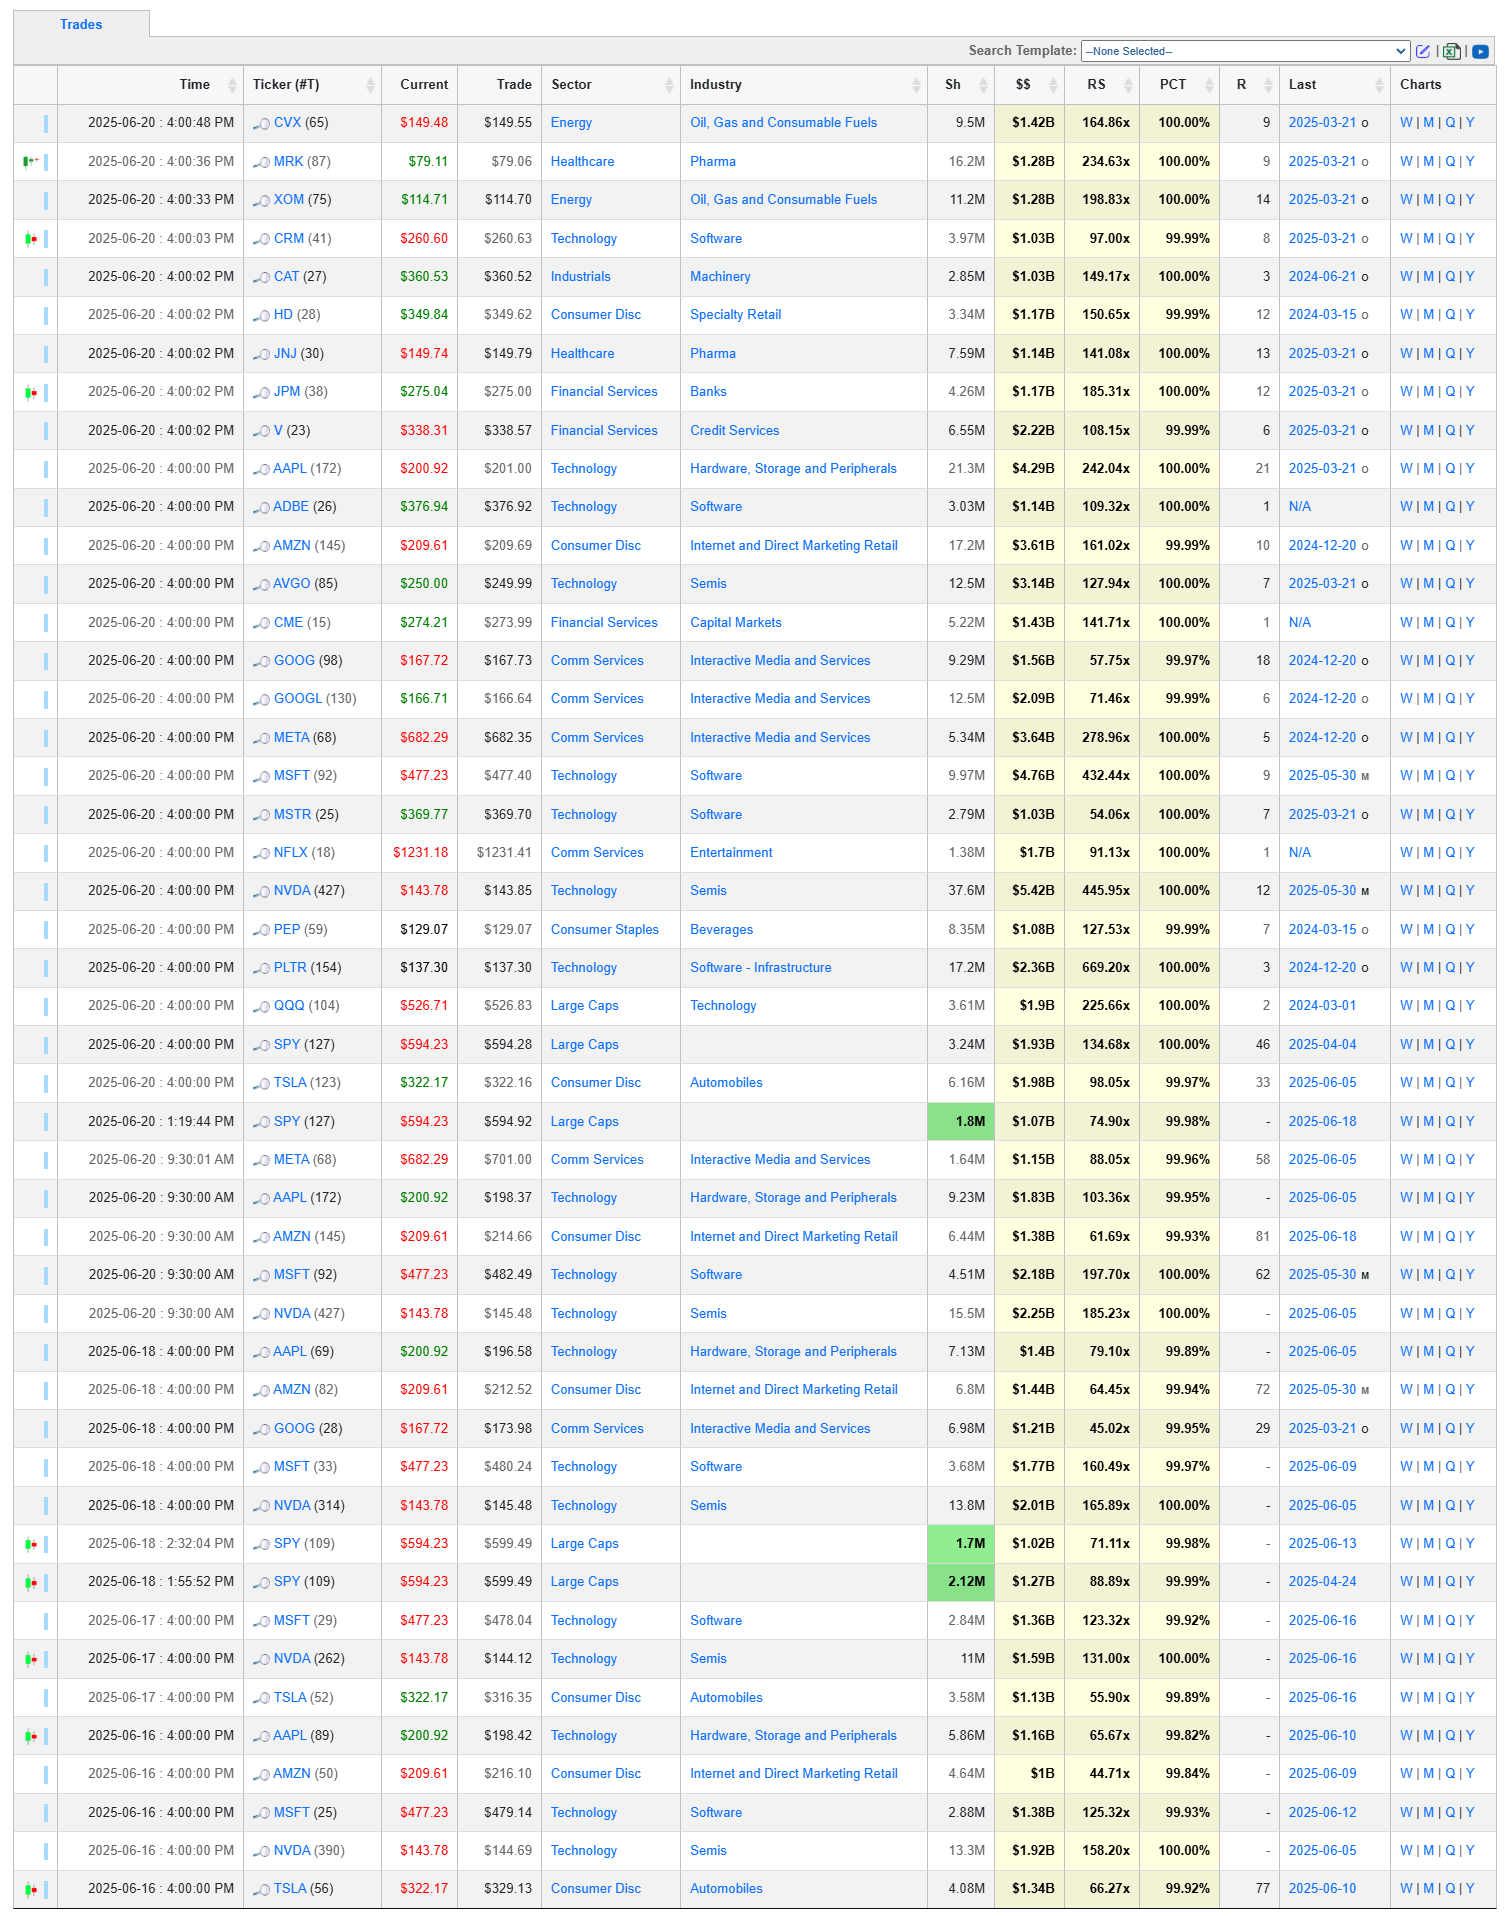Click the $1231.18 current price
The width and height of the screenshot is (1505, 1916).
421,853
